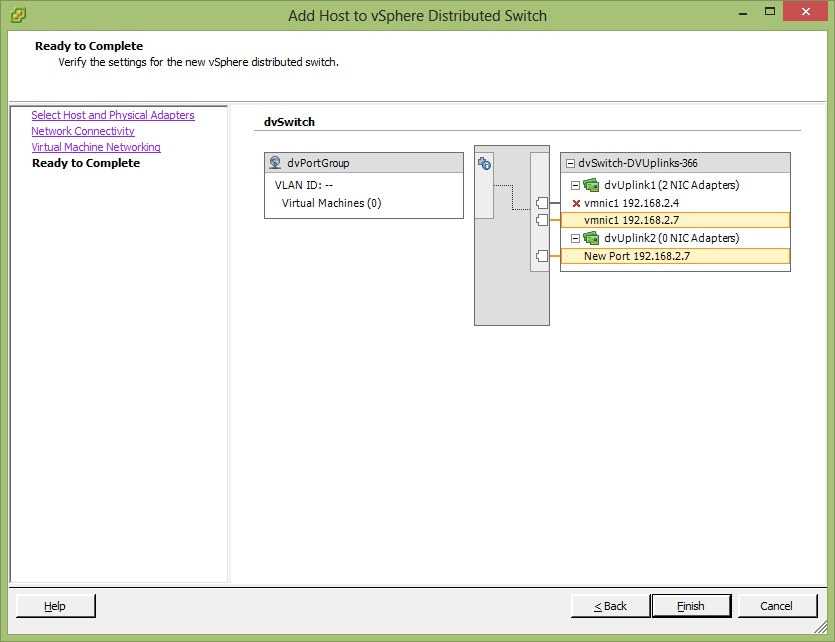
Task: Click the dvUplink2 green adapter icon
Action: (591, 238)
